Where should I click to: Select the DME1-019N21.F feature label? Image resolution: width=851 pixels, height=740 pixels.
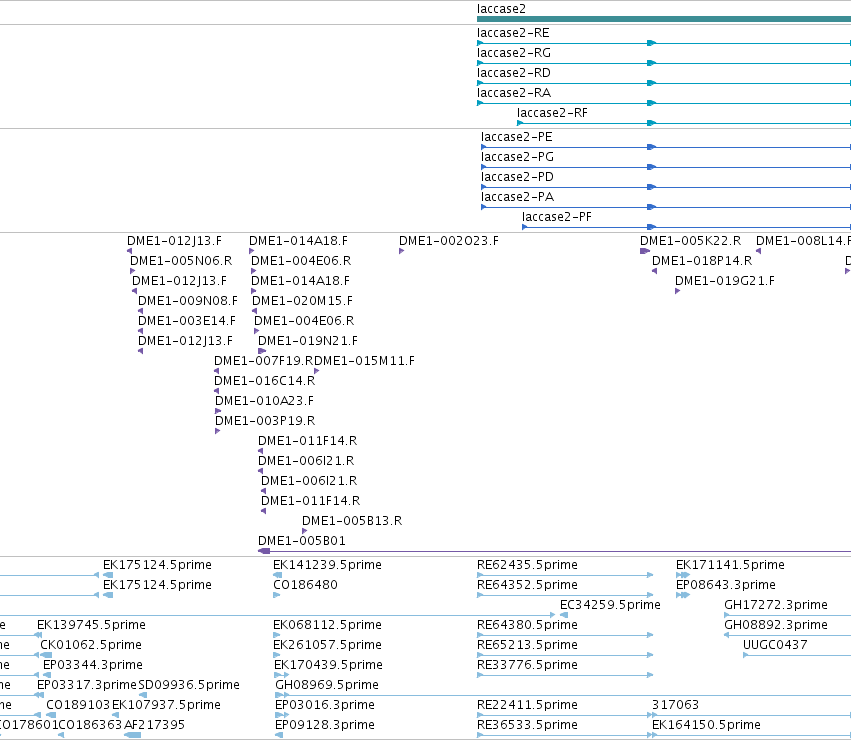(x=308, y=341)
